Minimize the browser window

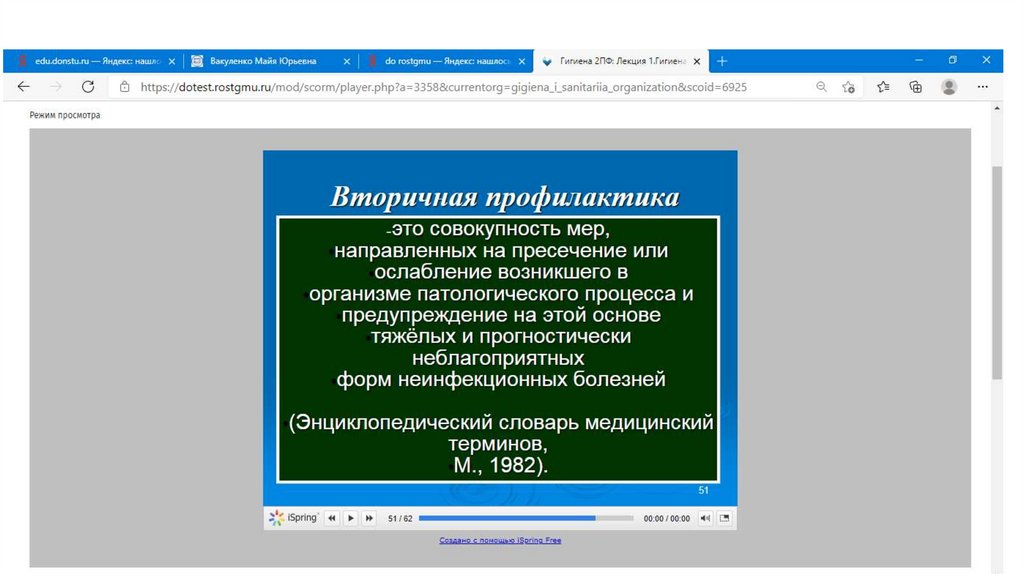[919, 60]
